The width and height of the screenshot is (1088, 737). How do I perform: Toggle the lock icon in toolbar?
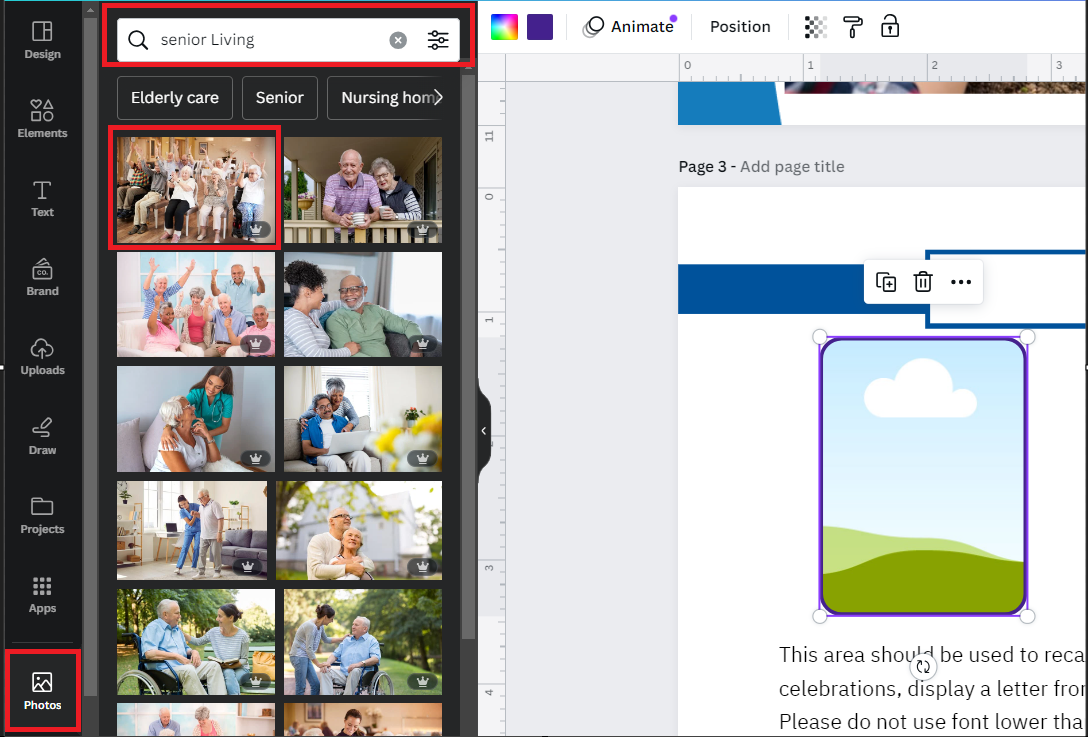pos(890,26)
